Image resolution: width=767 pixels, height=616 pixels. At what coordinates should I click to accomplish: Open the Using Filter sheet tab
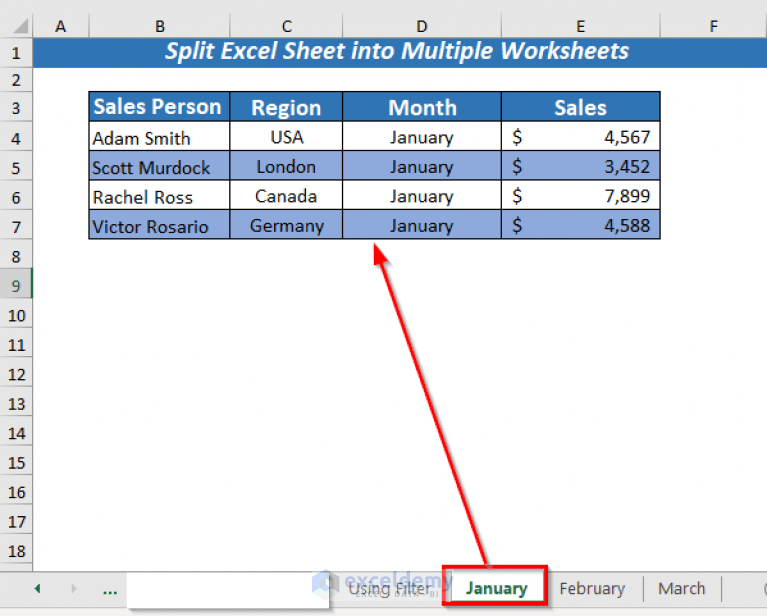[x=389, y=588]
